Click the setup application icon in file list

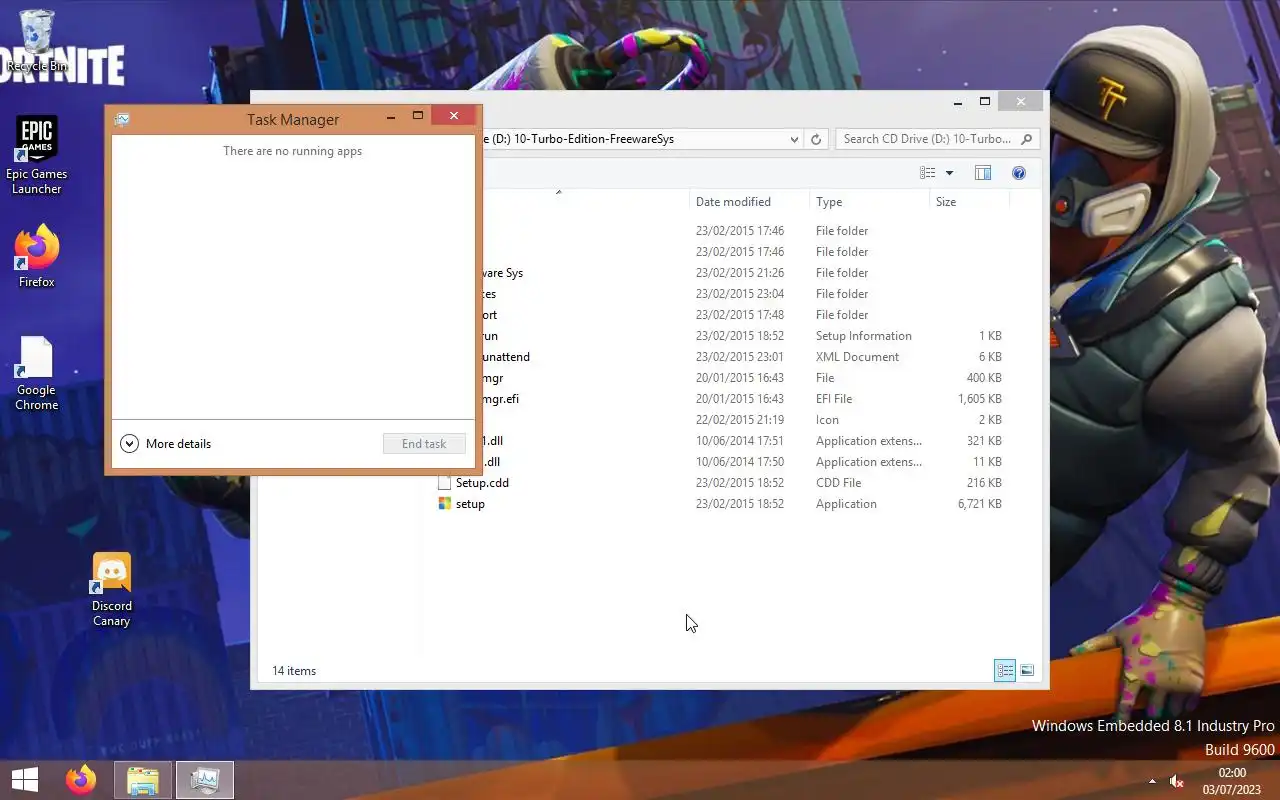click(445, 504)
